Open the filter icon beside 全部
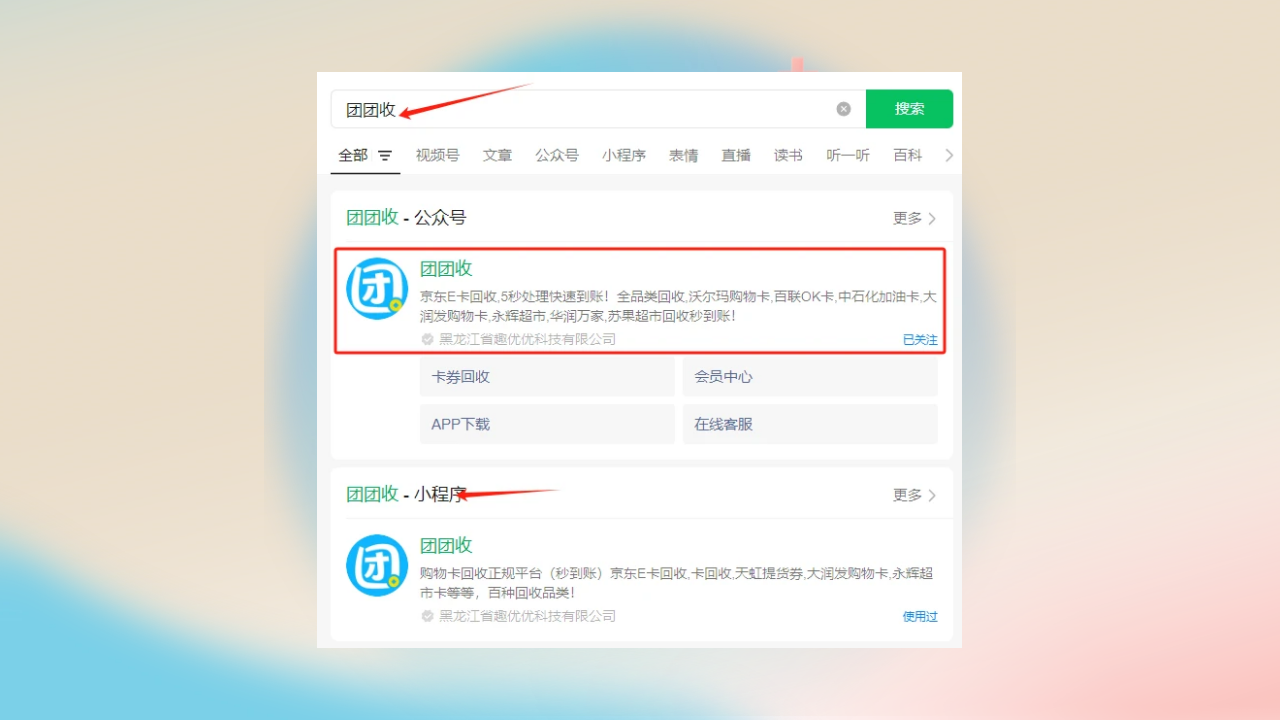Image resolution: width=1280 pixels, height=720 pixels. (x=385, y=156)
